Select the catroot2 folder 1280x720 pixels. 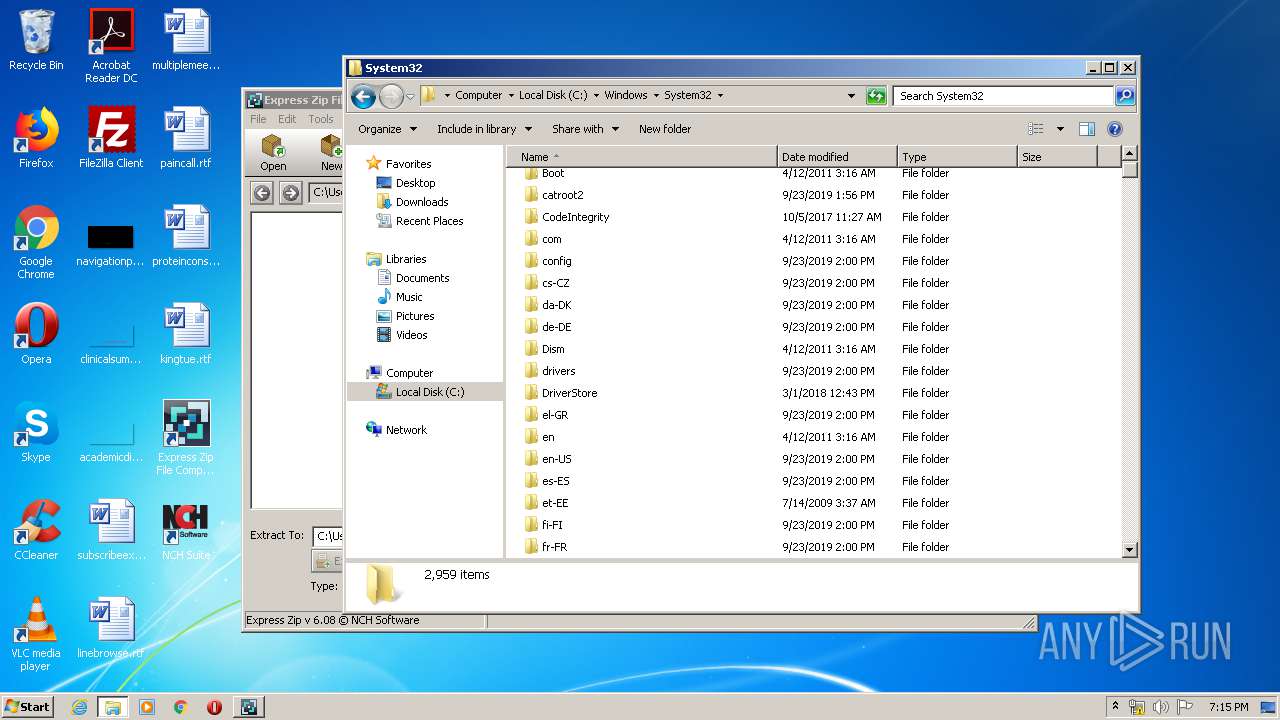click(562, 195)
